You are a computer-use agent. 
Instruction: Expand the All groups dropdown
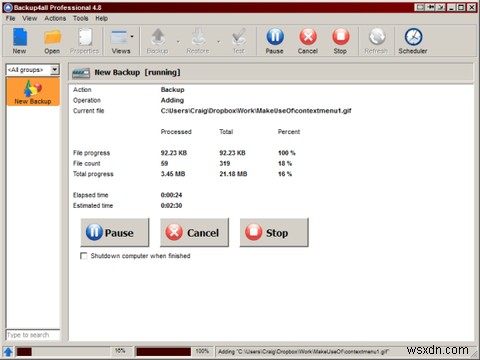coord(54,70)
